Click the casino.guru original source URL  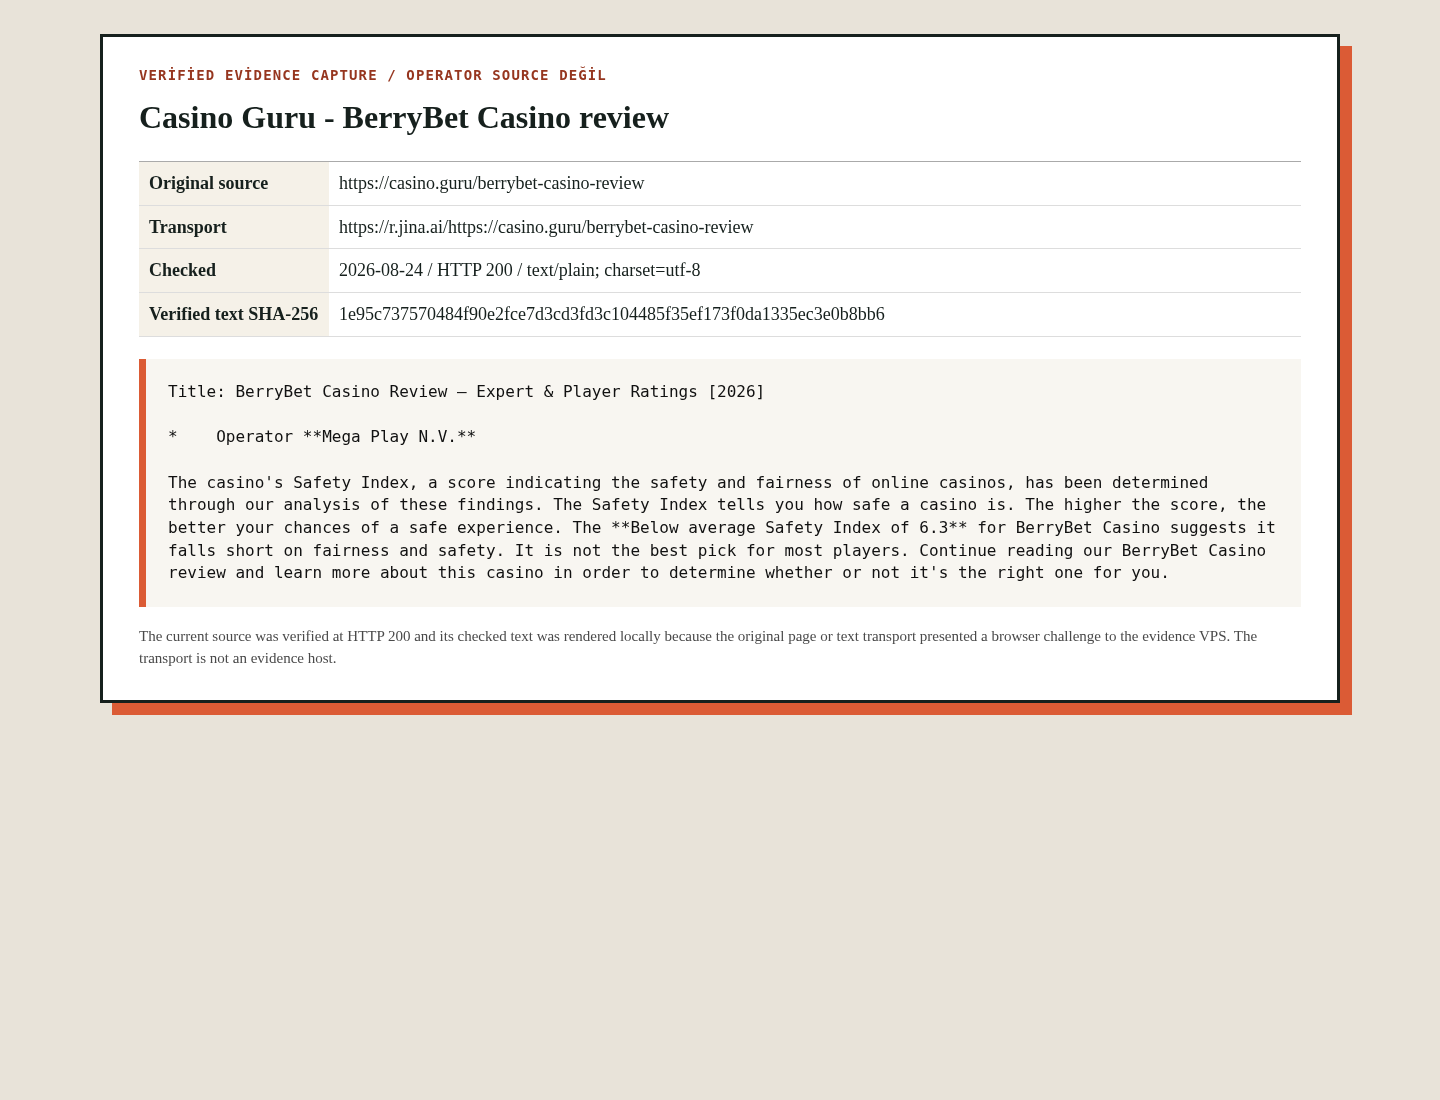coord(492,183)
